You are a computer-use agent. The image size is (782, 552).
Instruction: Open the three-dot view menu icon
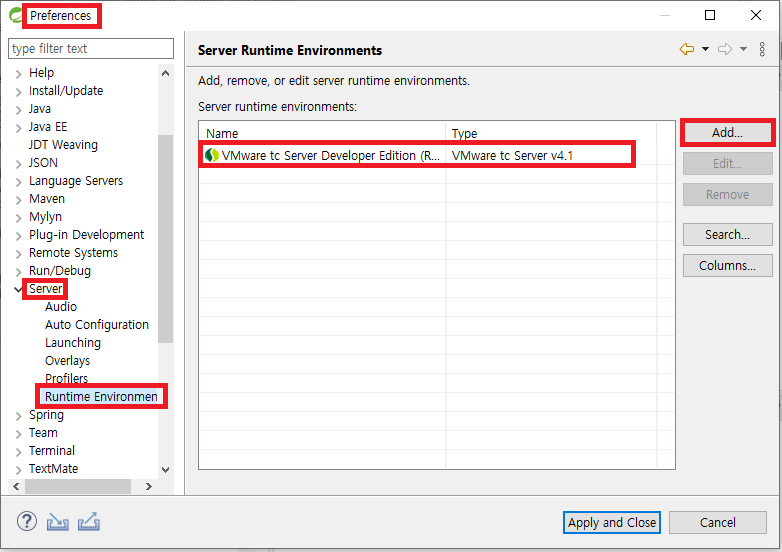762,49
